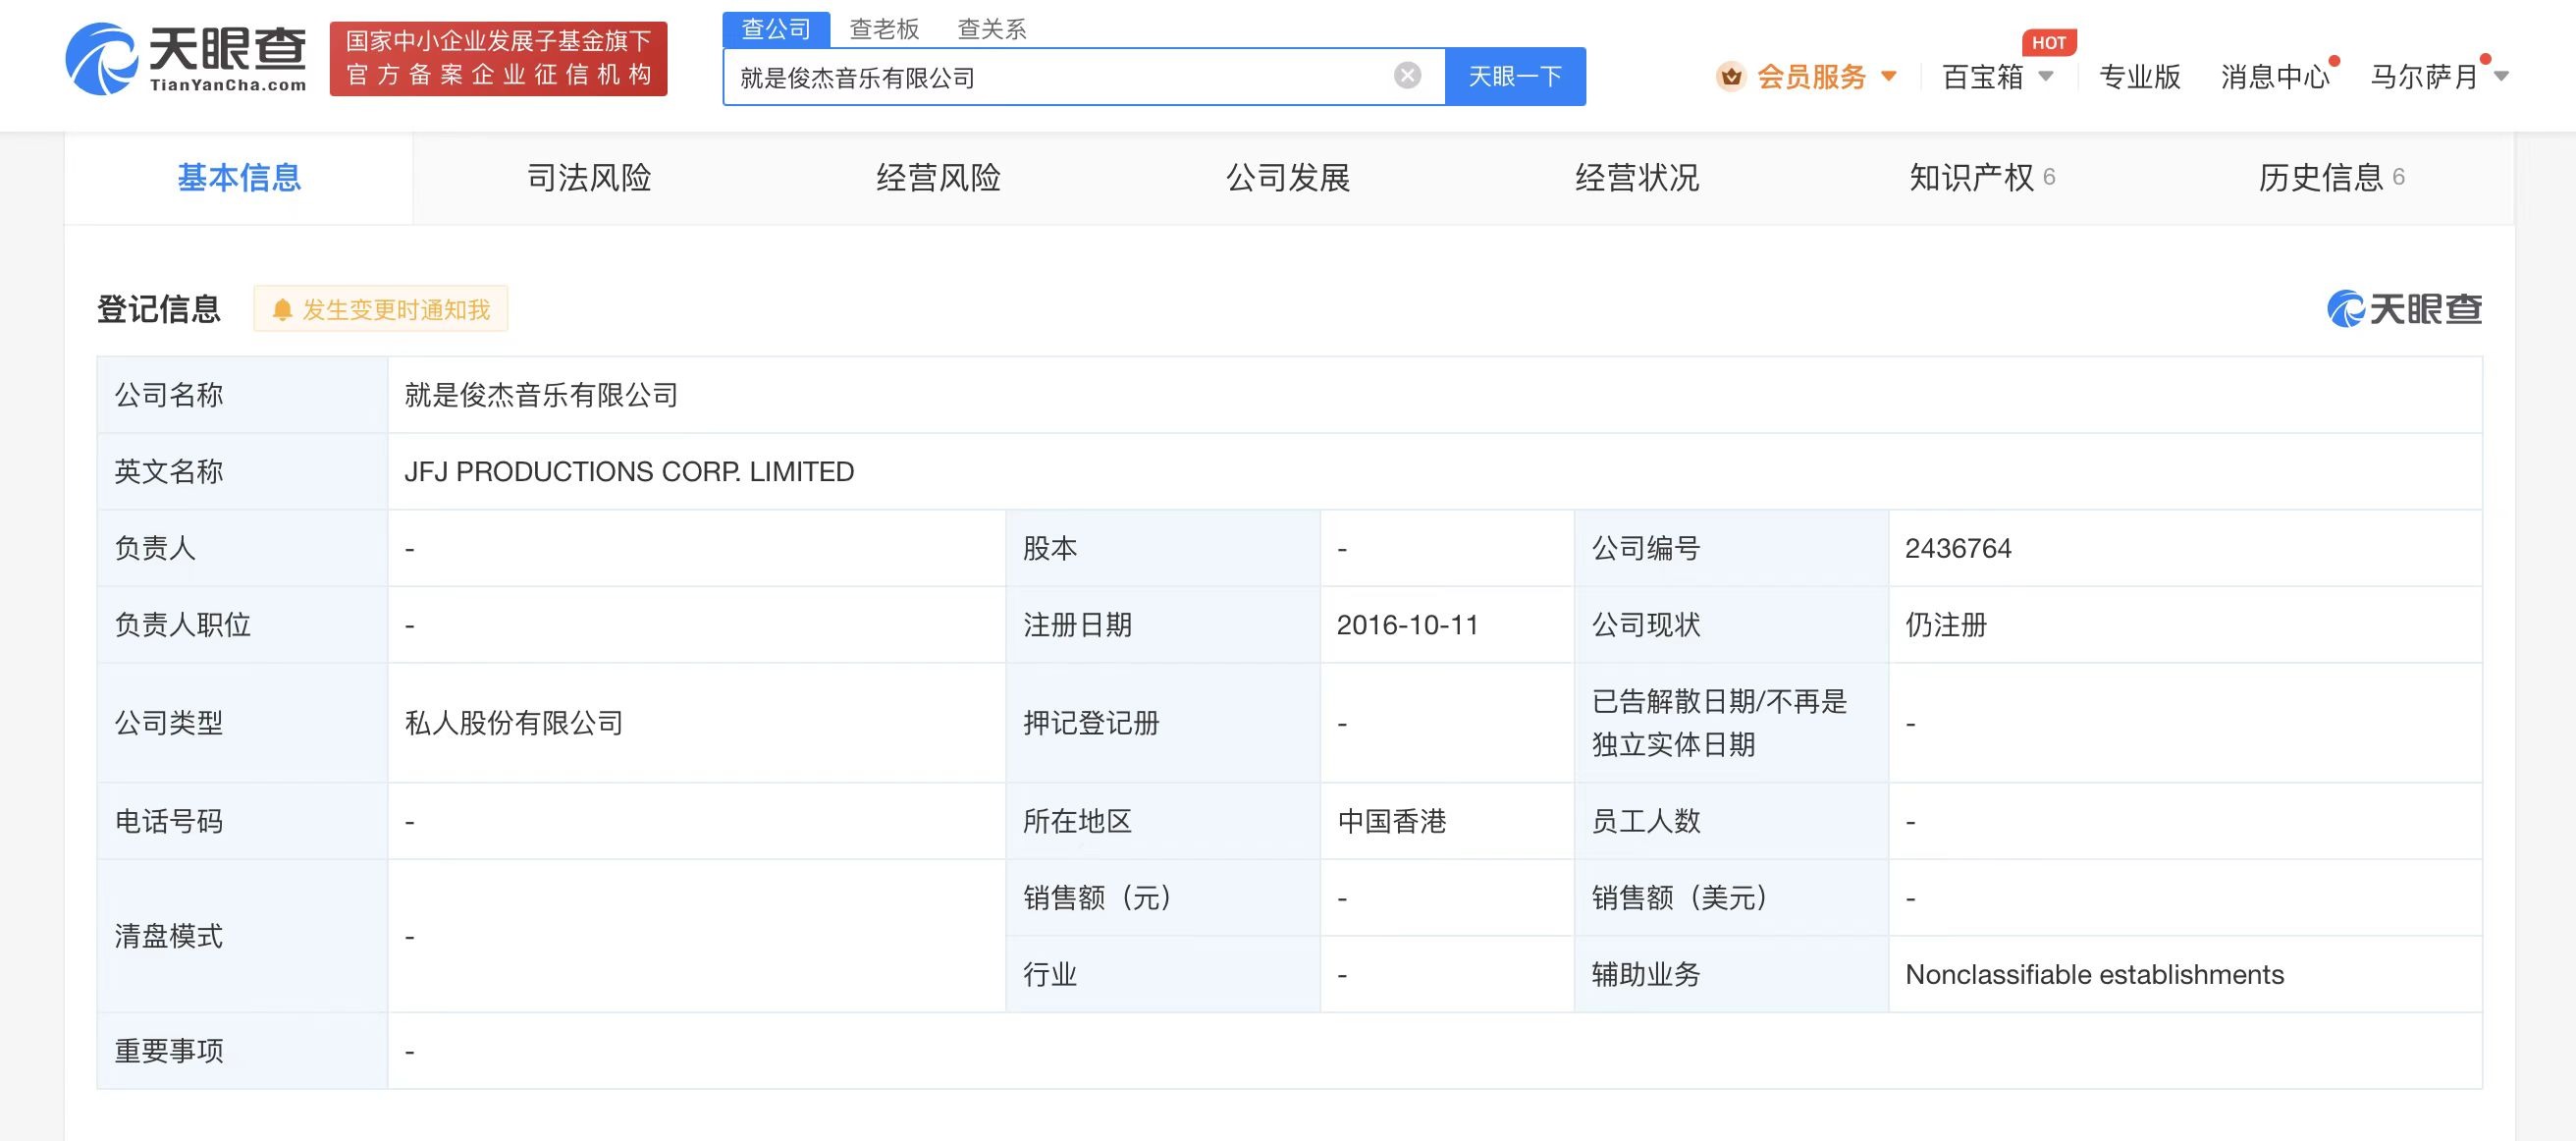Image resolution: width=2576 pixels, height=1141 pixels.
Task: Click the 天眼一下 search button
Action: pyautogui.click(x=1514, y=76)
